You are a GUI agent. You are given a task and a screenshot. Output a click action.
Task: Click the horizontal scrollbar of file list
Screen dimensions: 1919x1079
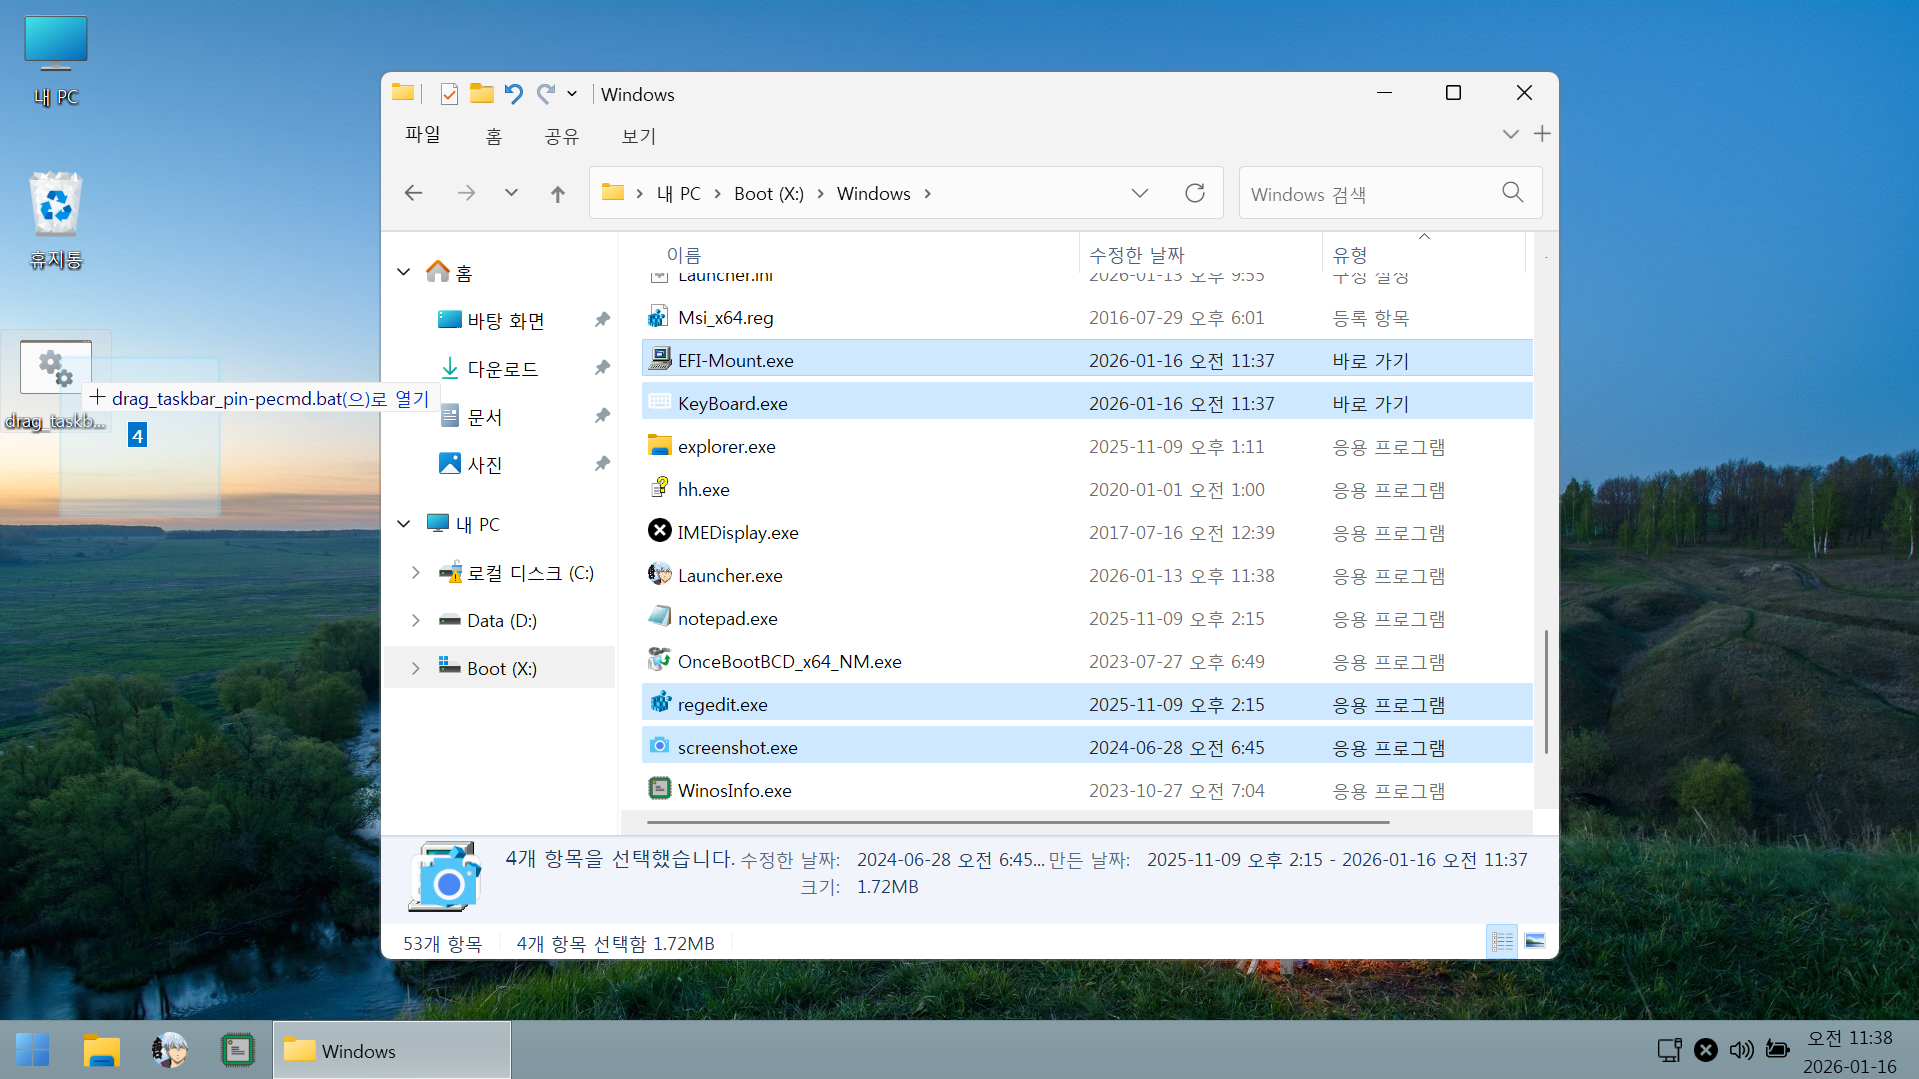point(1018,822)
